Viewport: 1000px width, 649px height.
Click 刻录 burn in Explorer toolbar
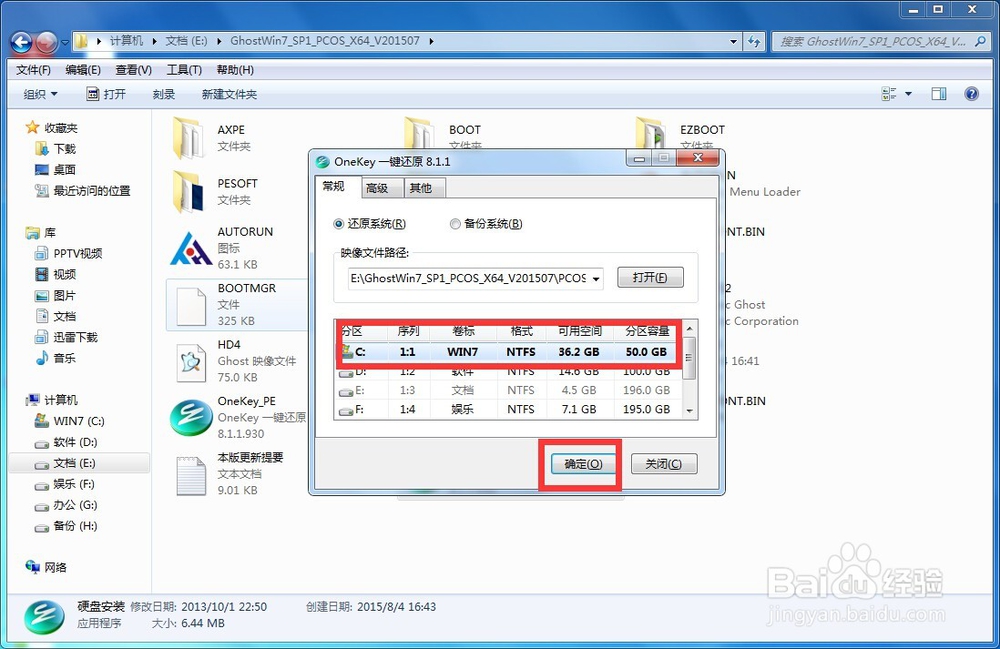click(x=164, y=94)
